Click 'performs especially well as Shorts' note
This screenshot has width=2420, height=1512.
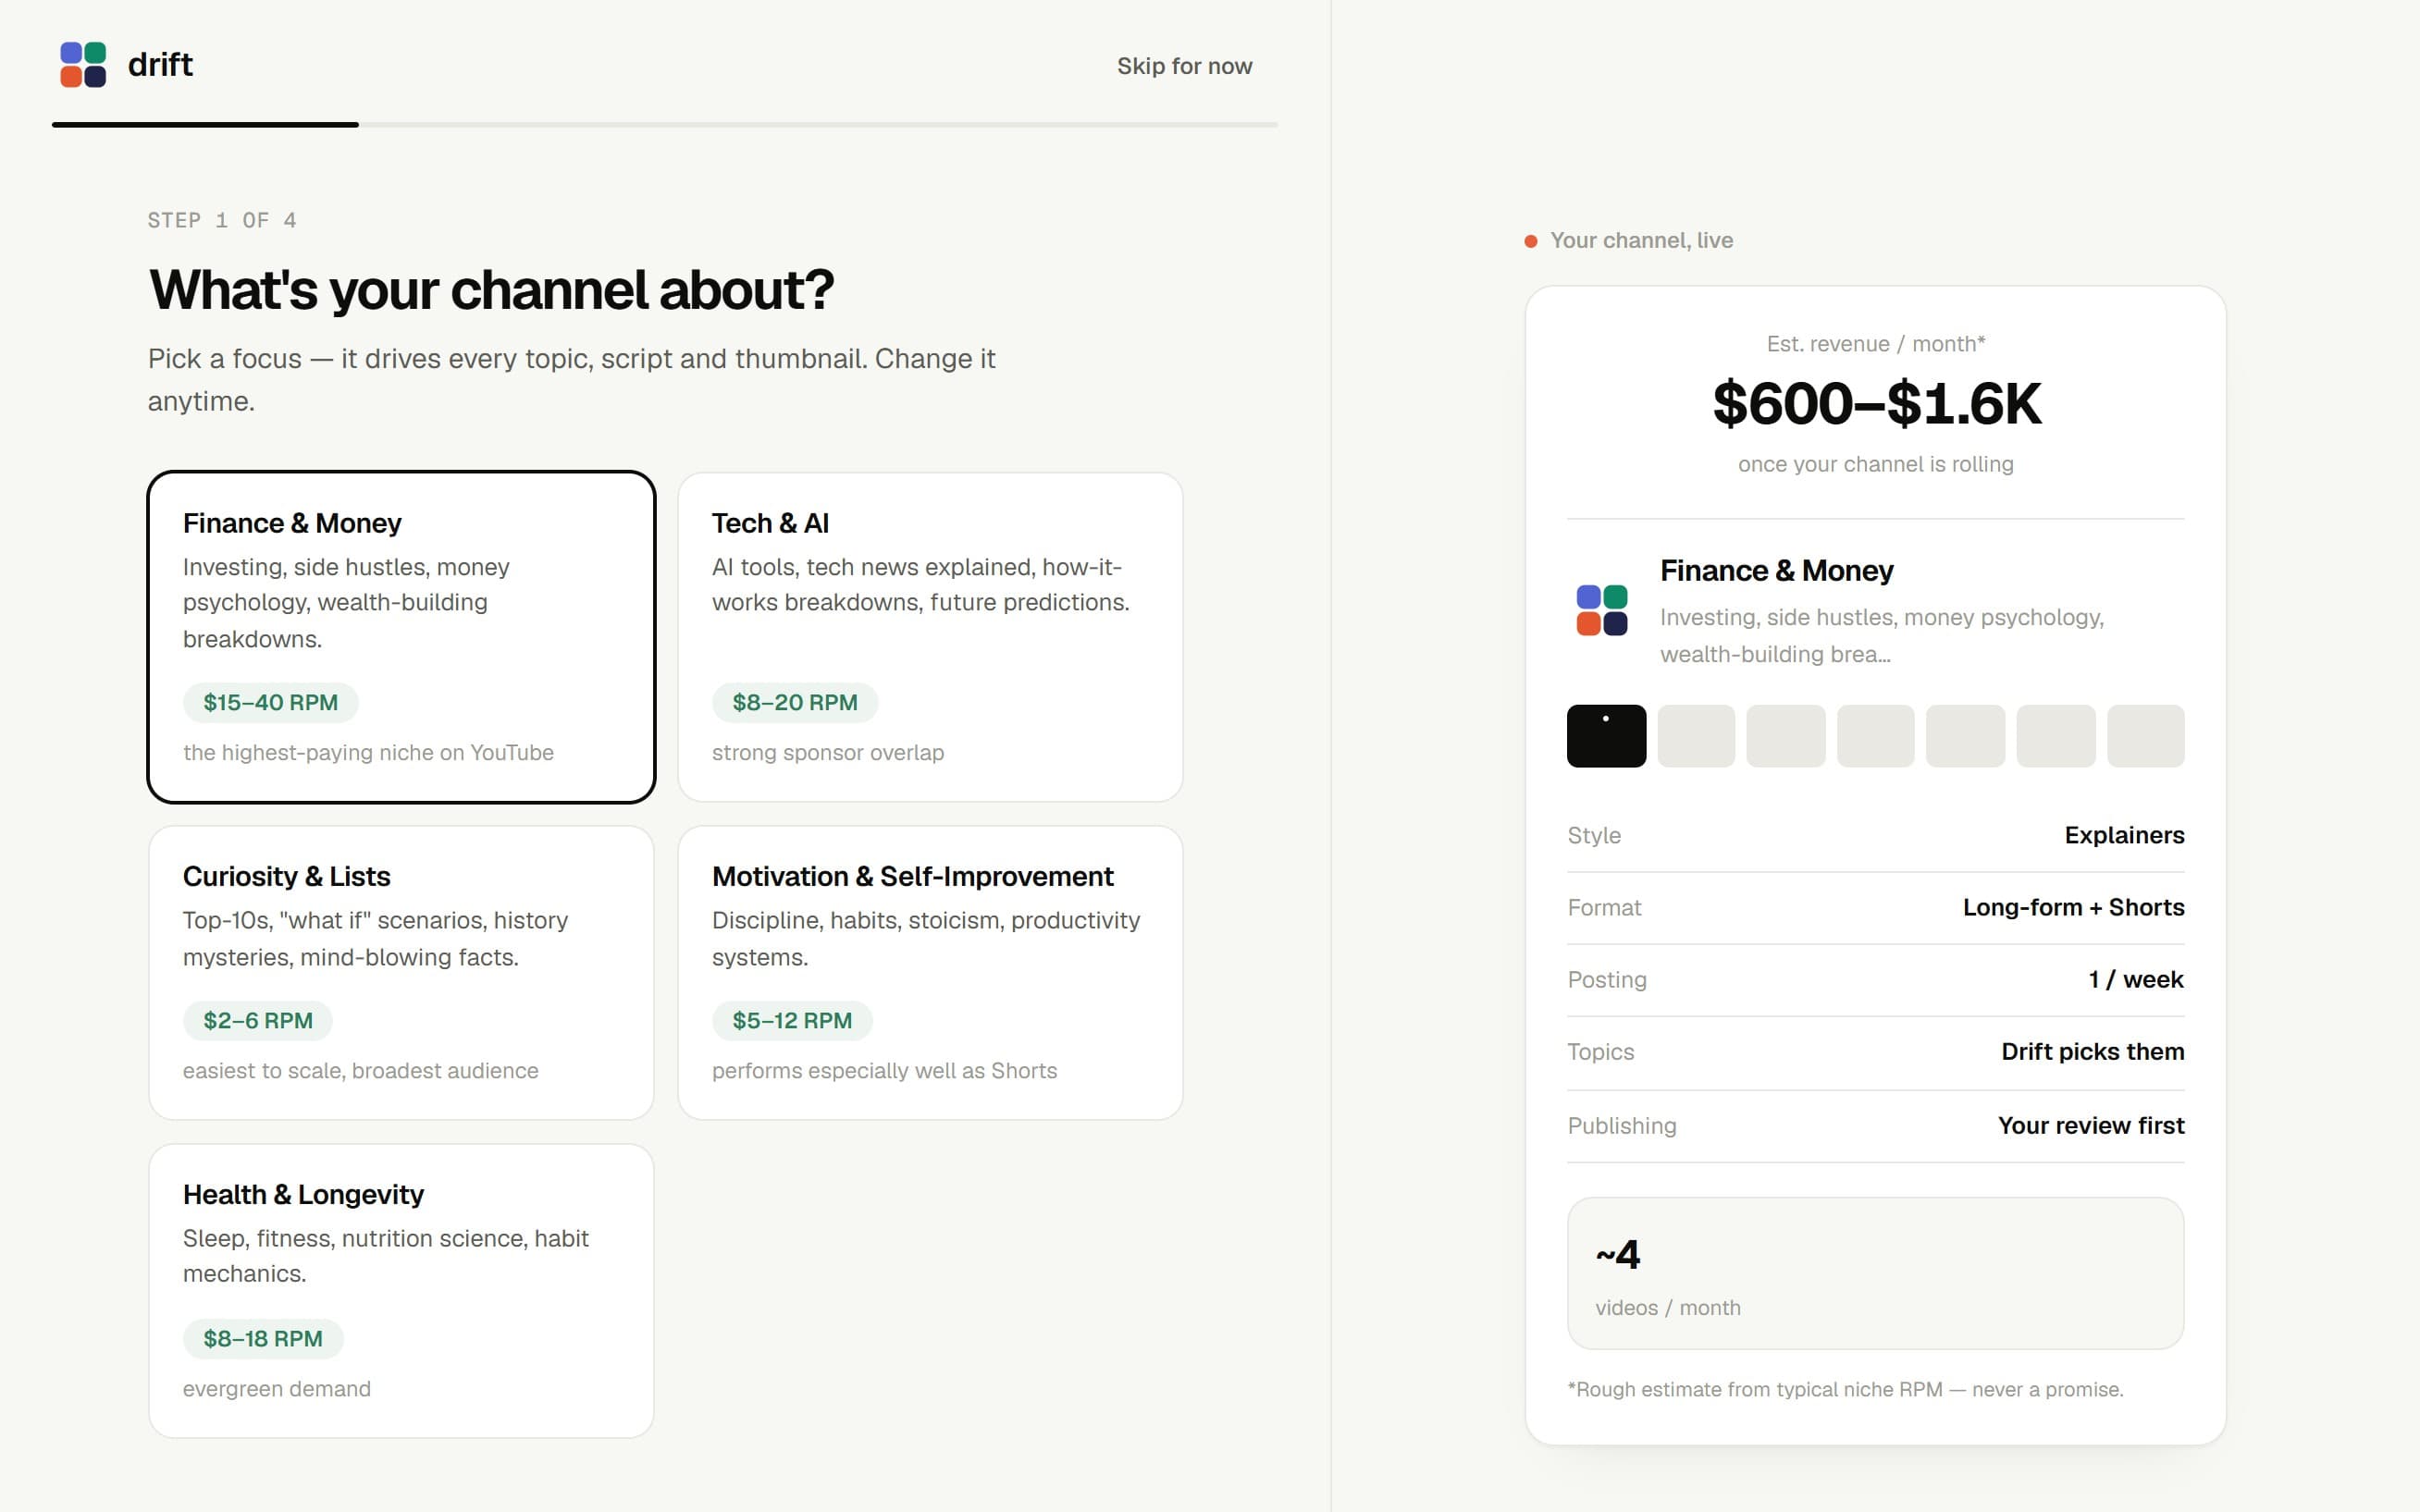pos(884,1071)
